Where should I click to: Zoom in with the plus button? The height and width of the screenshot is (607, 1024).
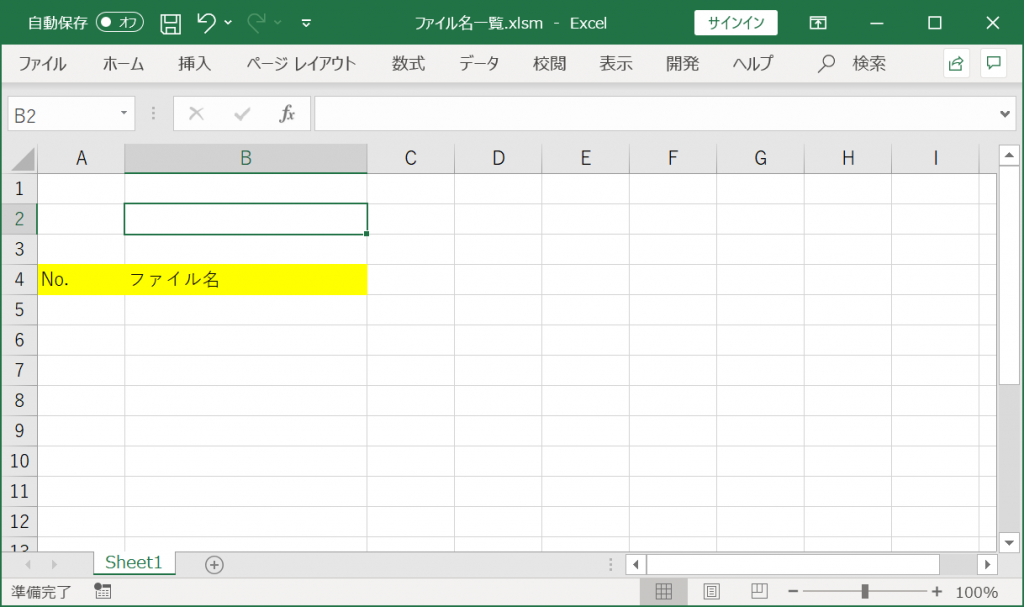pos(937,591)
